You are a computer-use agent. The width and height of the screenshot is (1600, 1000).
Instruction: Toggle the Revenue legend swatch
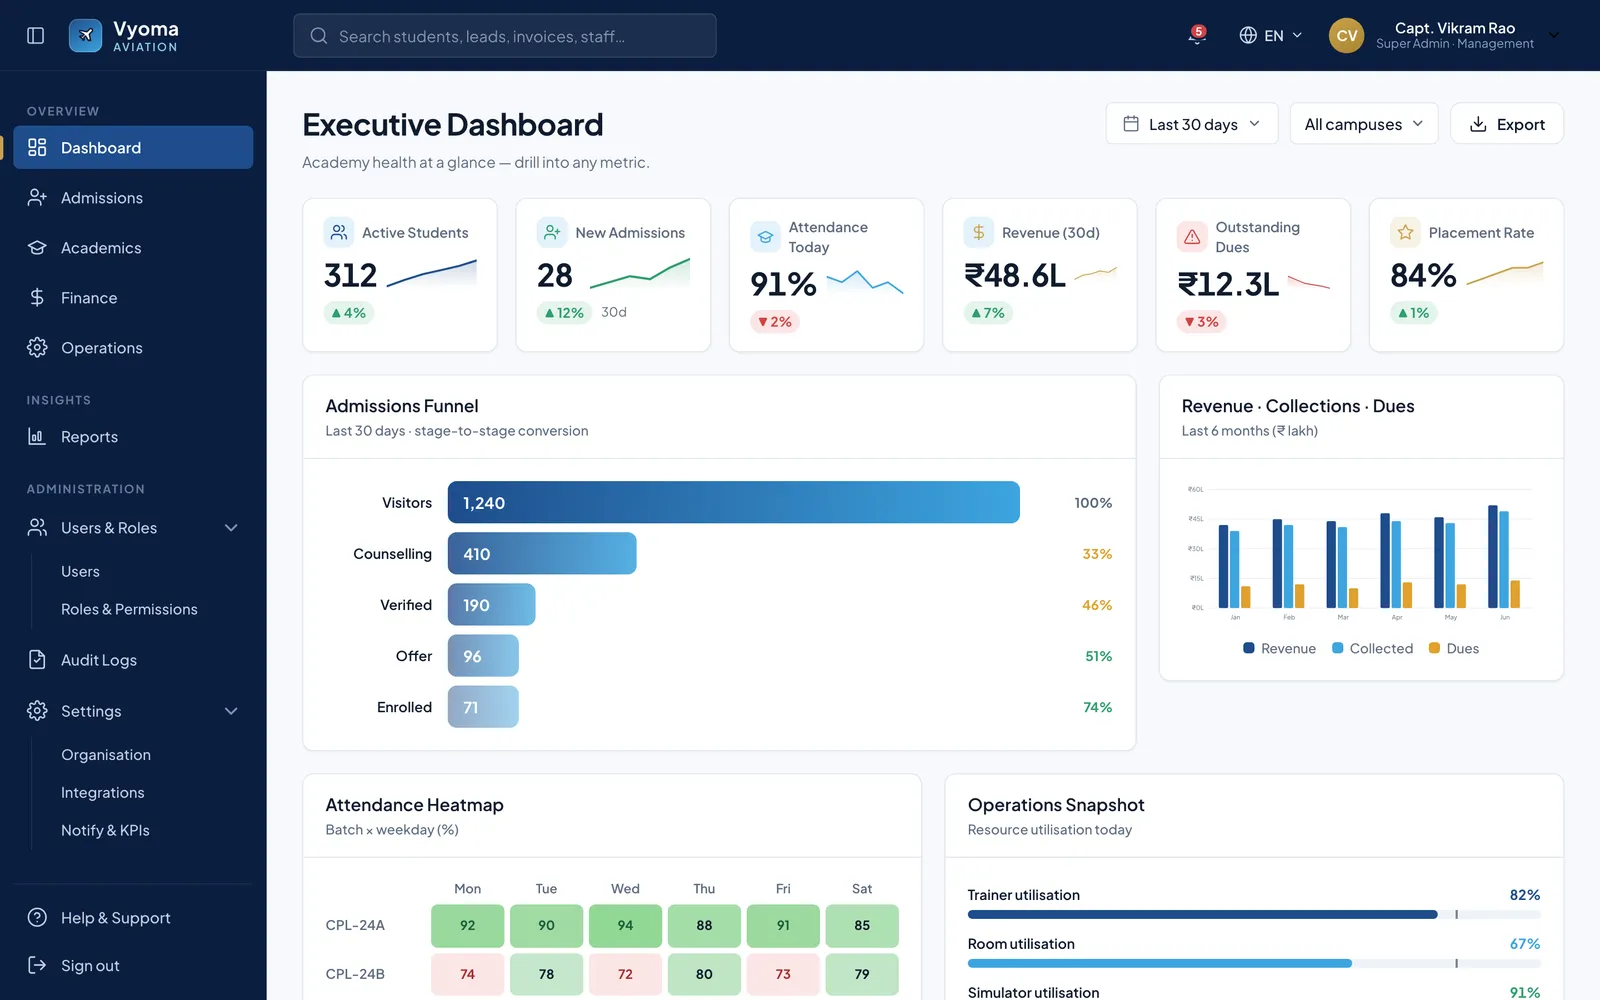coord(1249,648)
